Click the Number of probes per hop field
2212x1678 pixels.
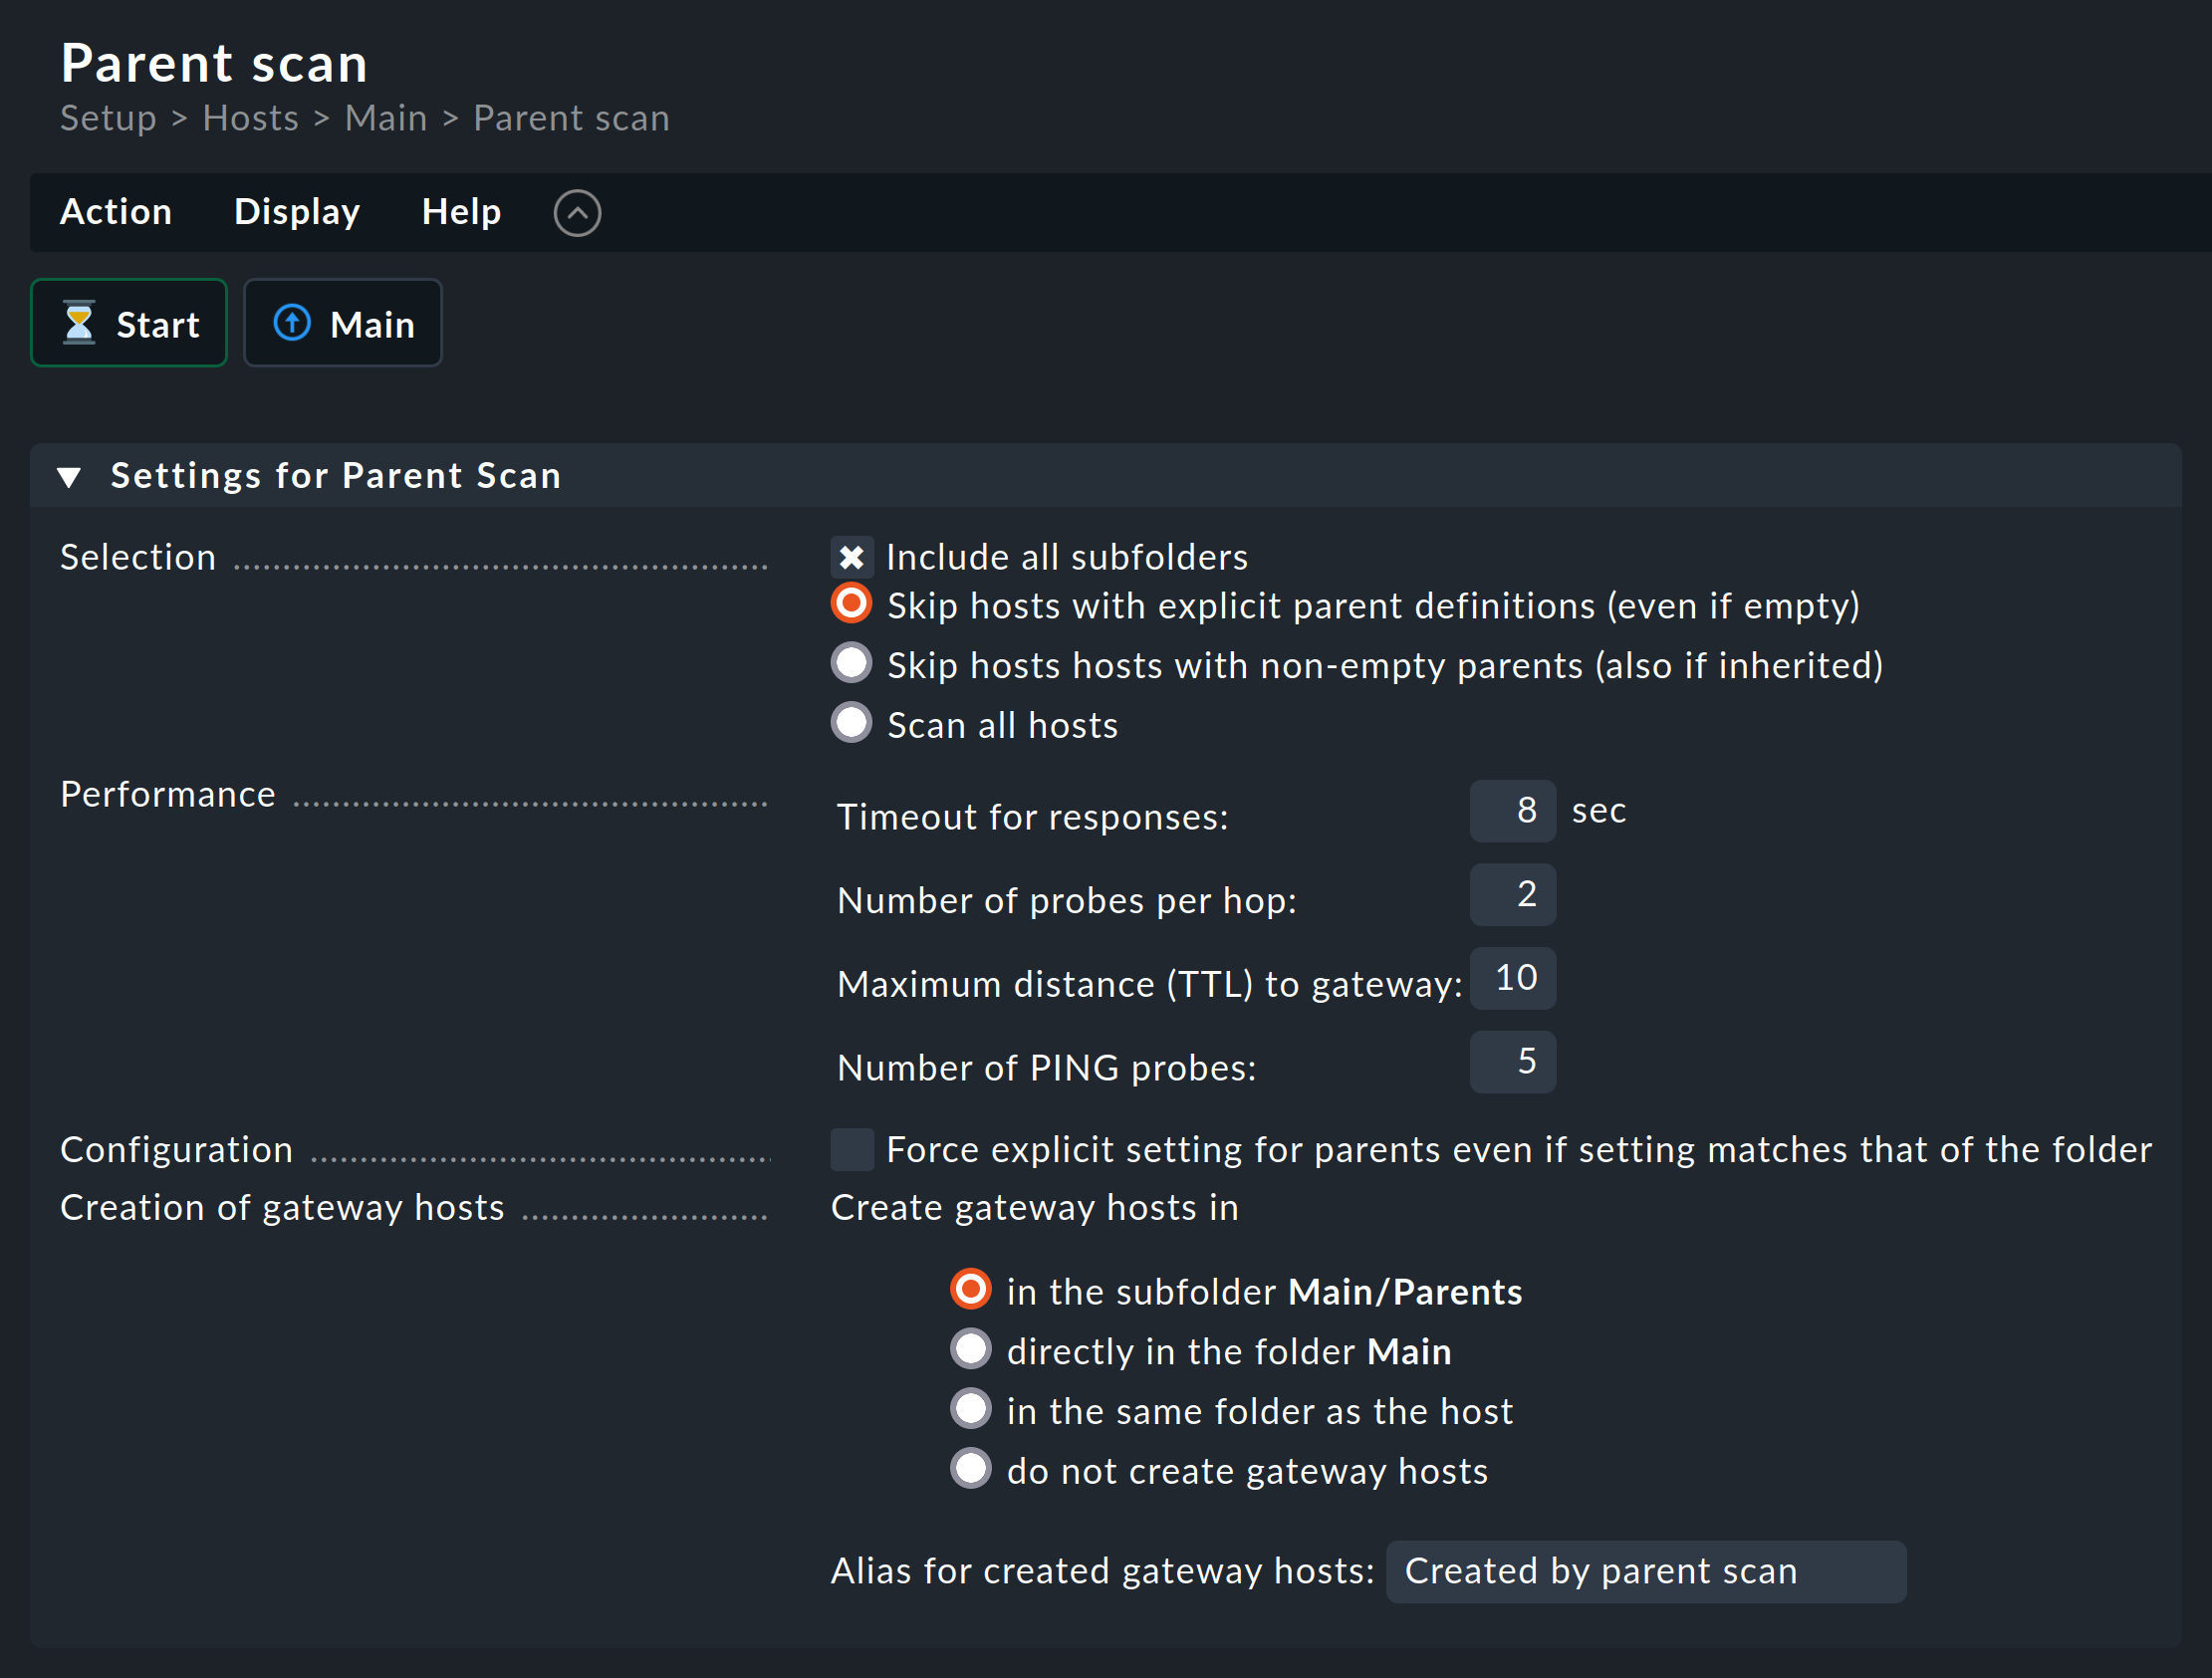[1512, 895]
